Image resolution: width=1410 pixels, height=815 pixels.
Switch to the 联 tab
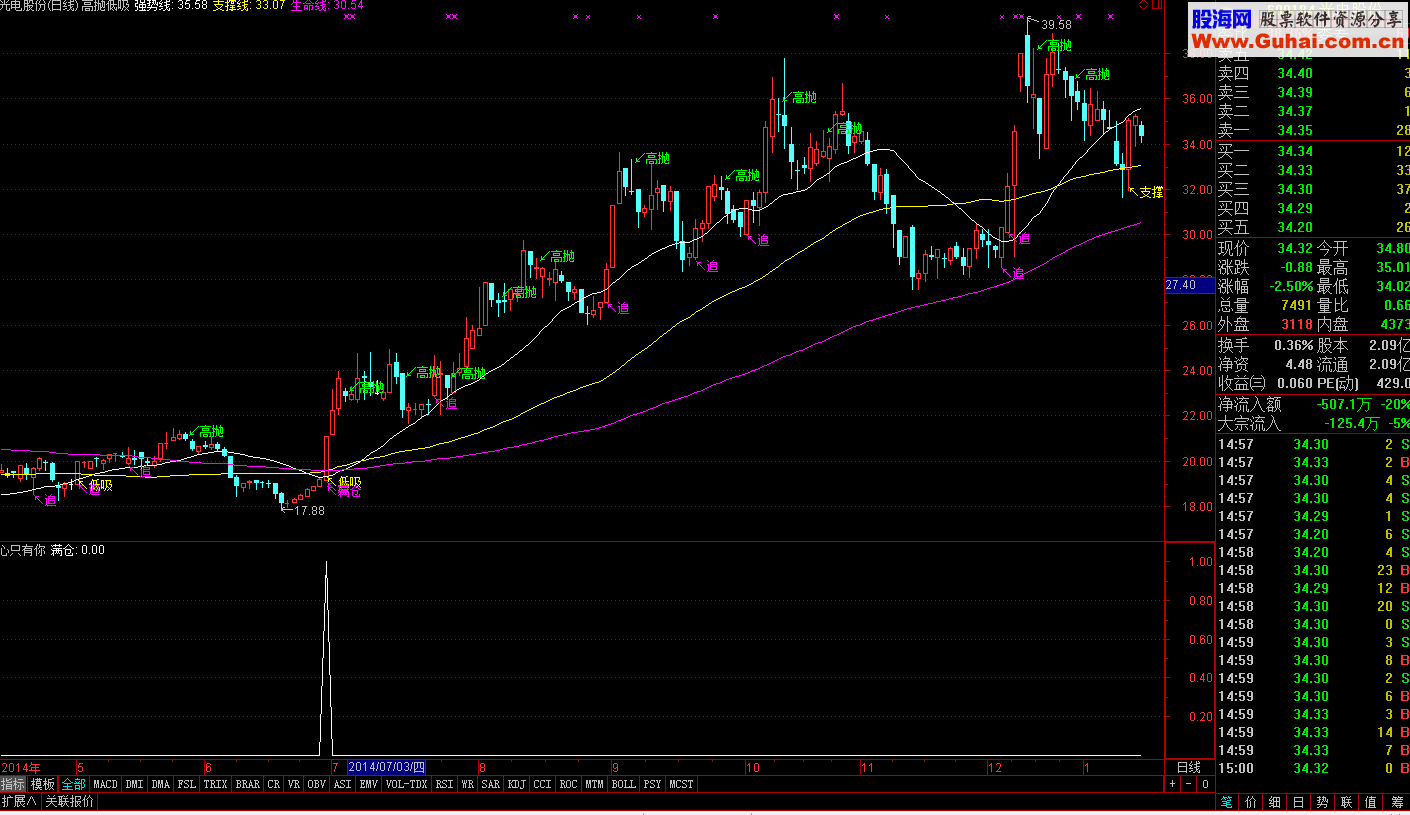coord(1347,802)
